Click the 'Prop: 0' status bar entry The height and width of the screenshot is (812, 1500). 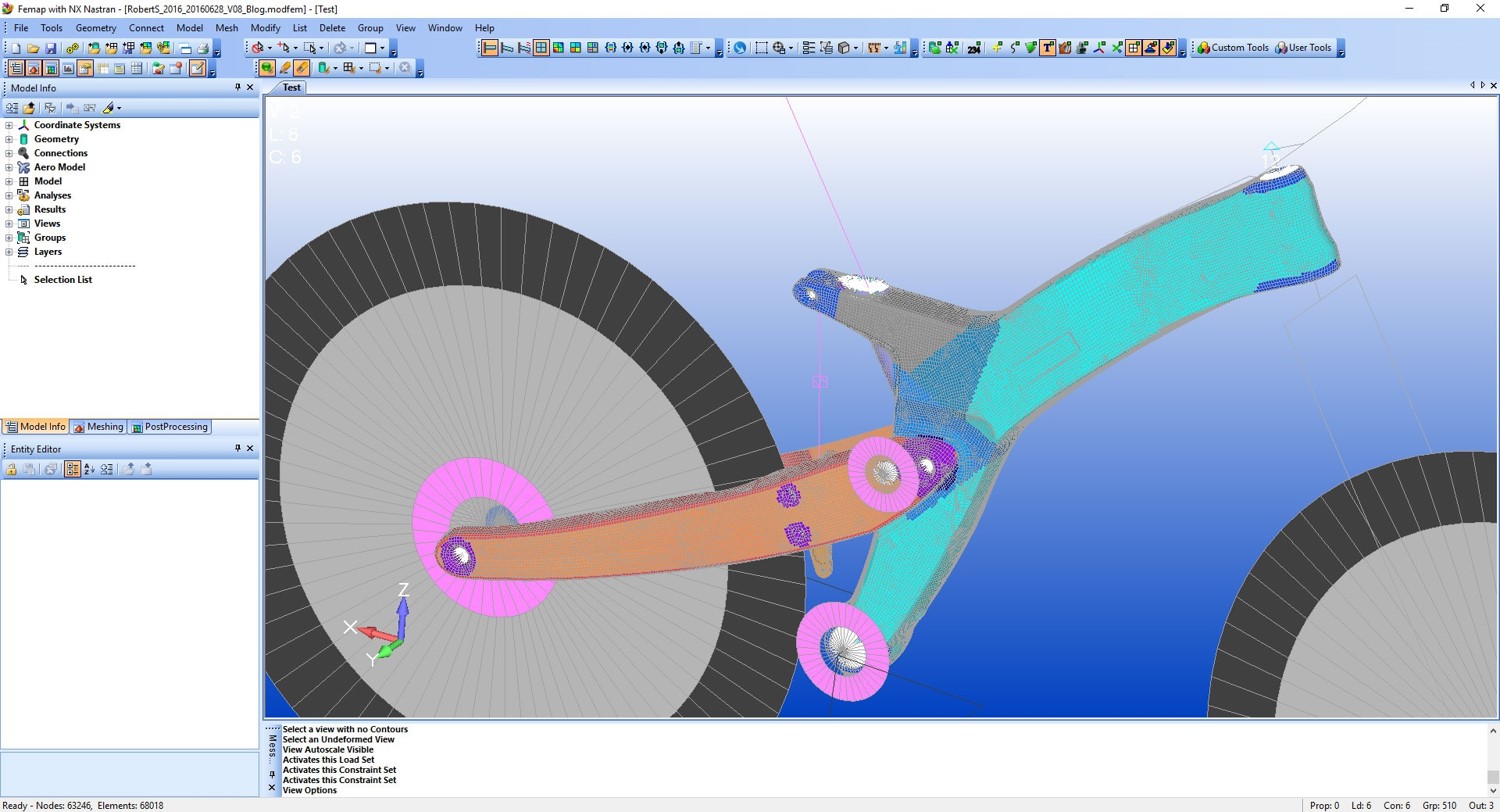pos(1323,805)
